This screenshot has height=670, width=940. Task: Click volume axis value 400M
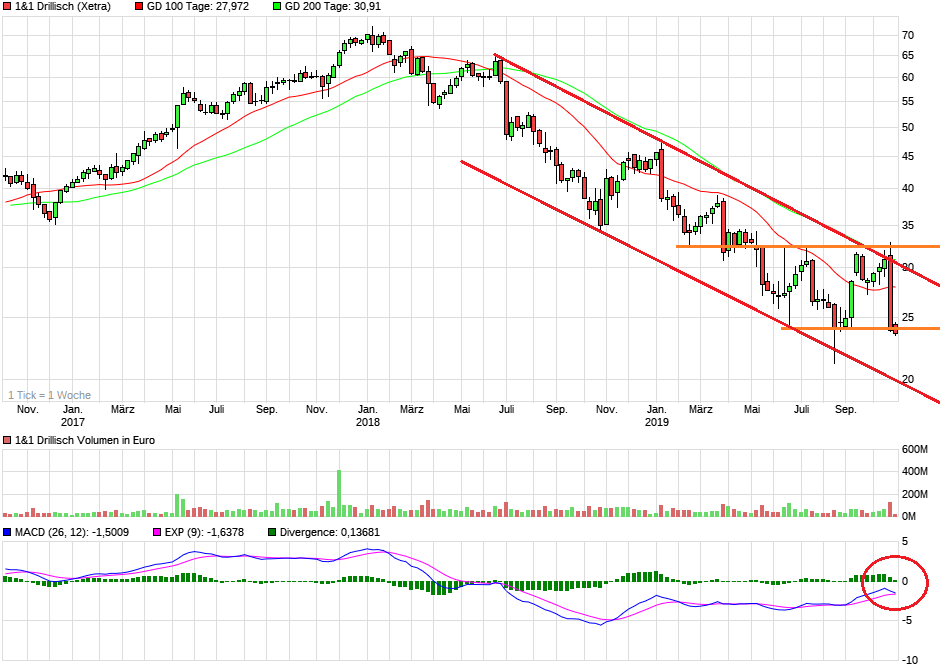click(x=915, y=472)
